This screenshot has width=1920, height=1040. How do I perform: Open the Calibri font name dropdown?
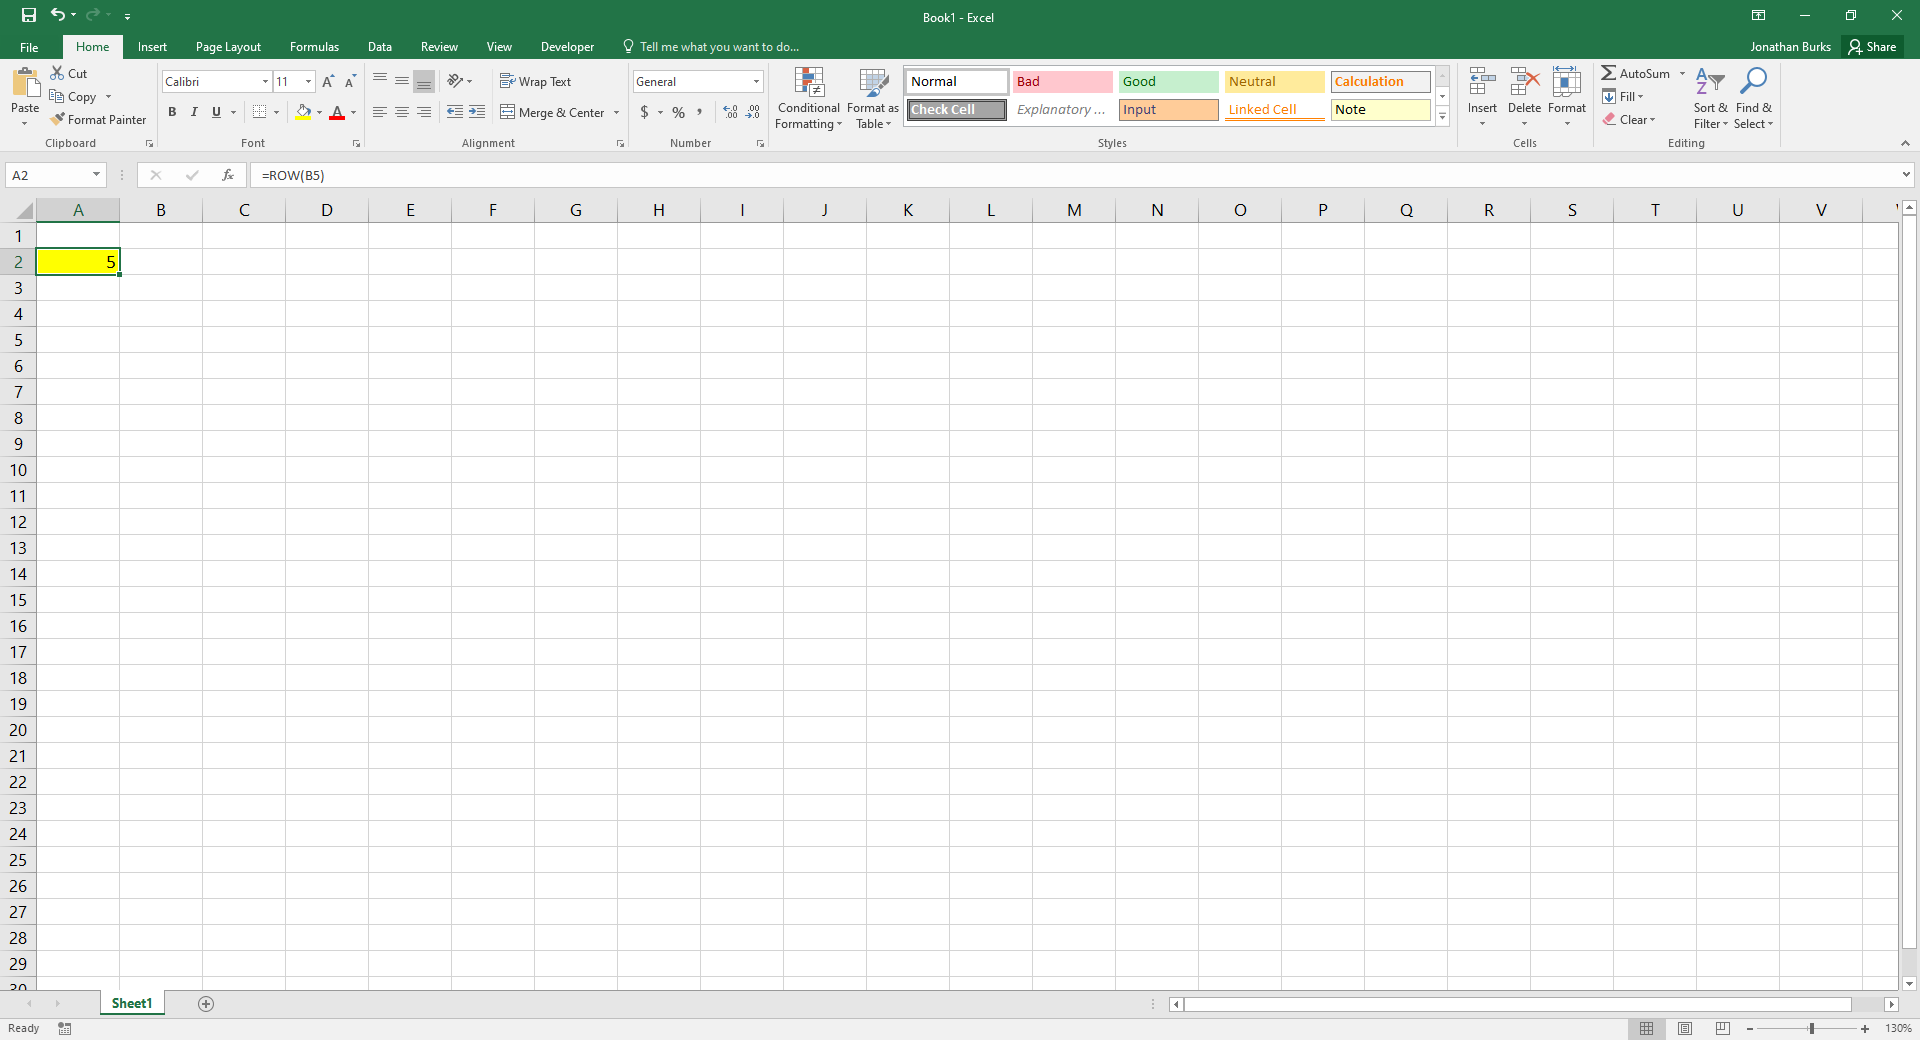[265, 81]
